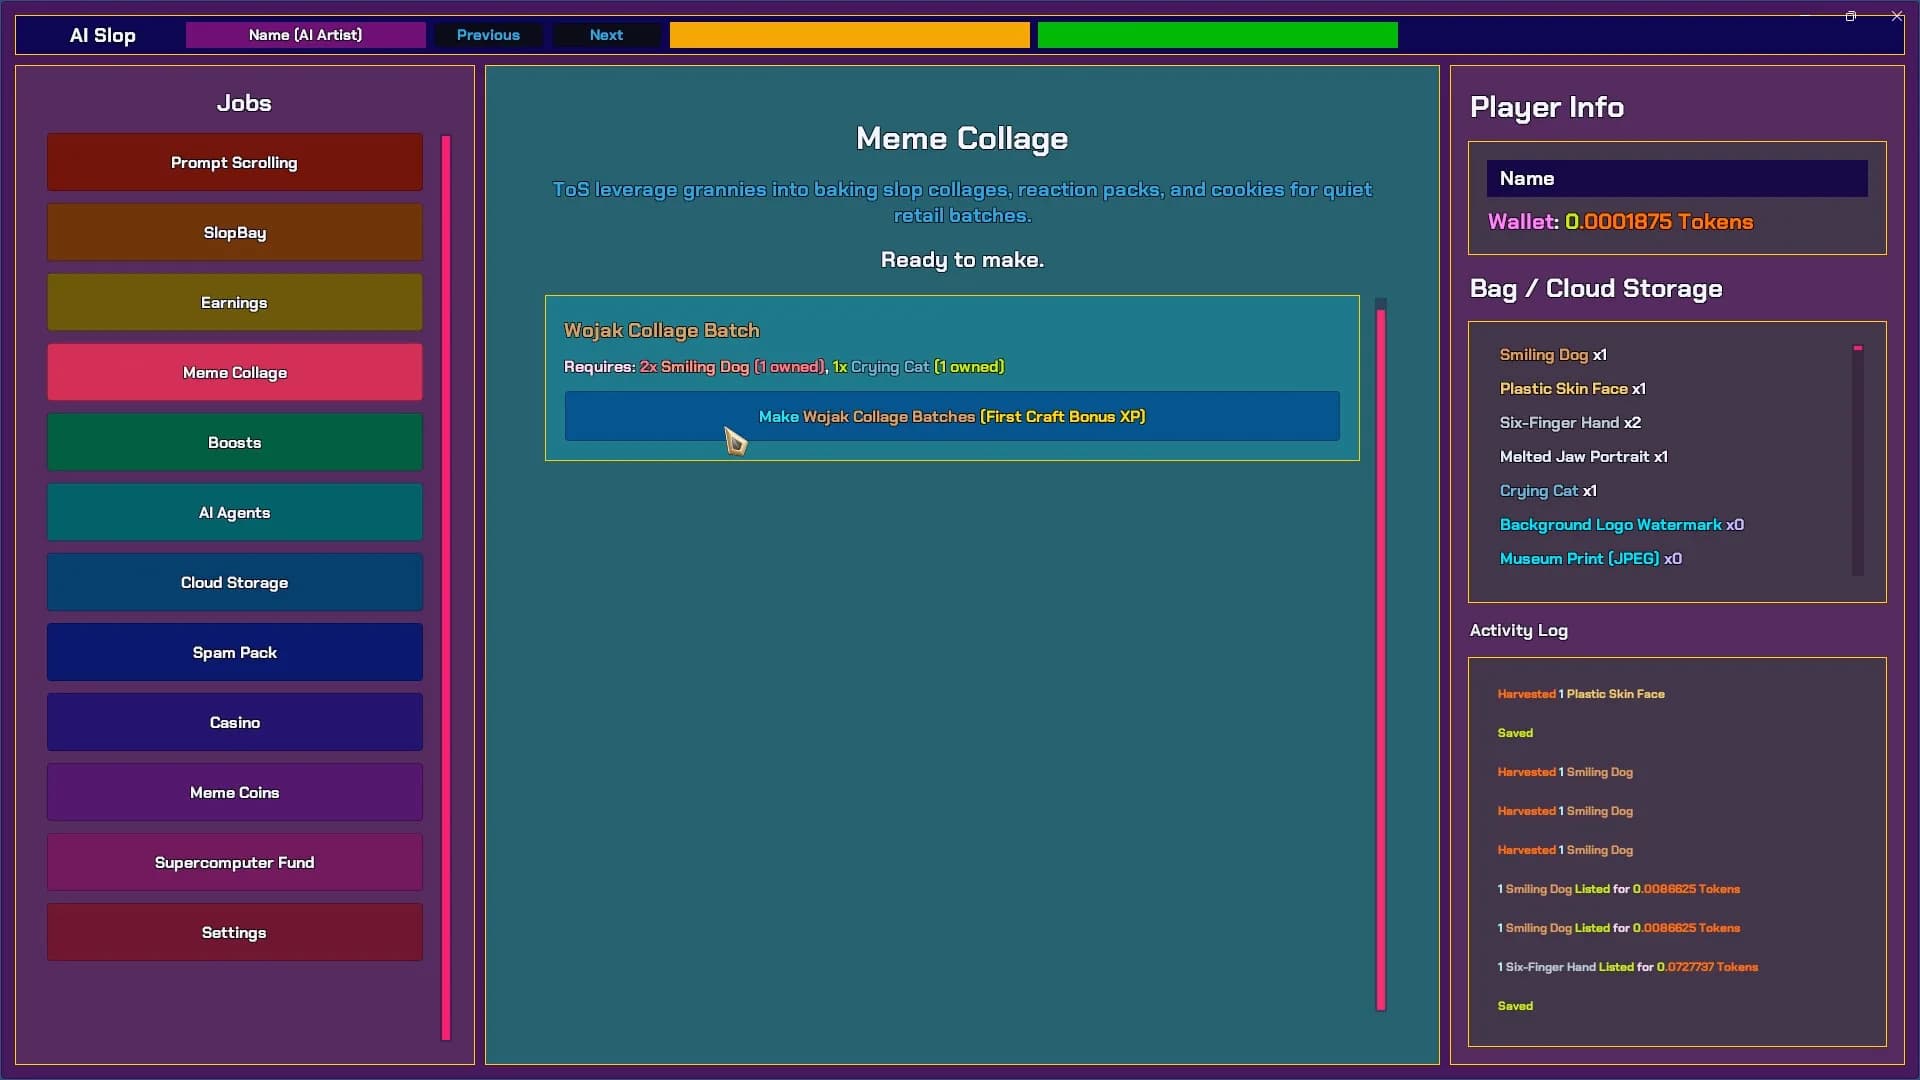Visit the Casino page
The width and height of the screenshot is (1920, 1080).
234,722
